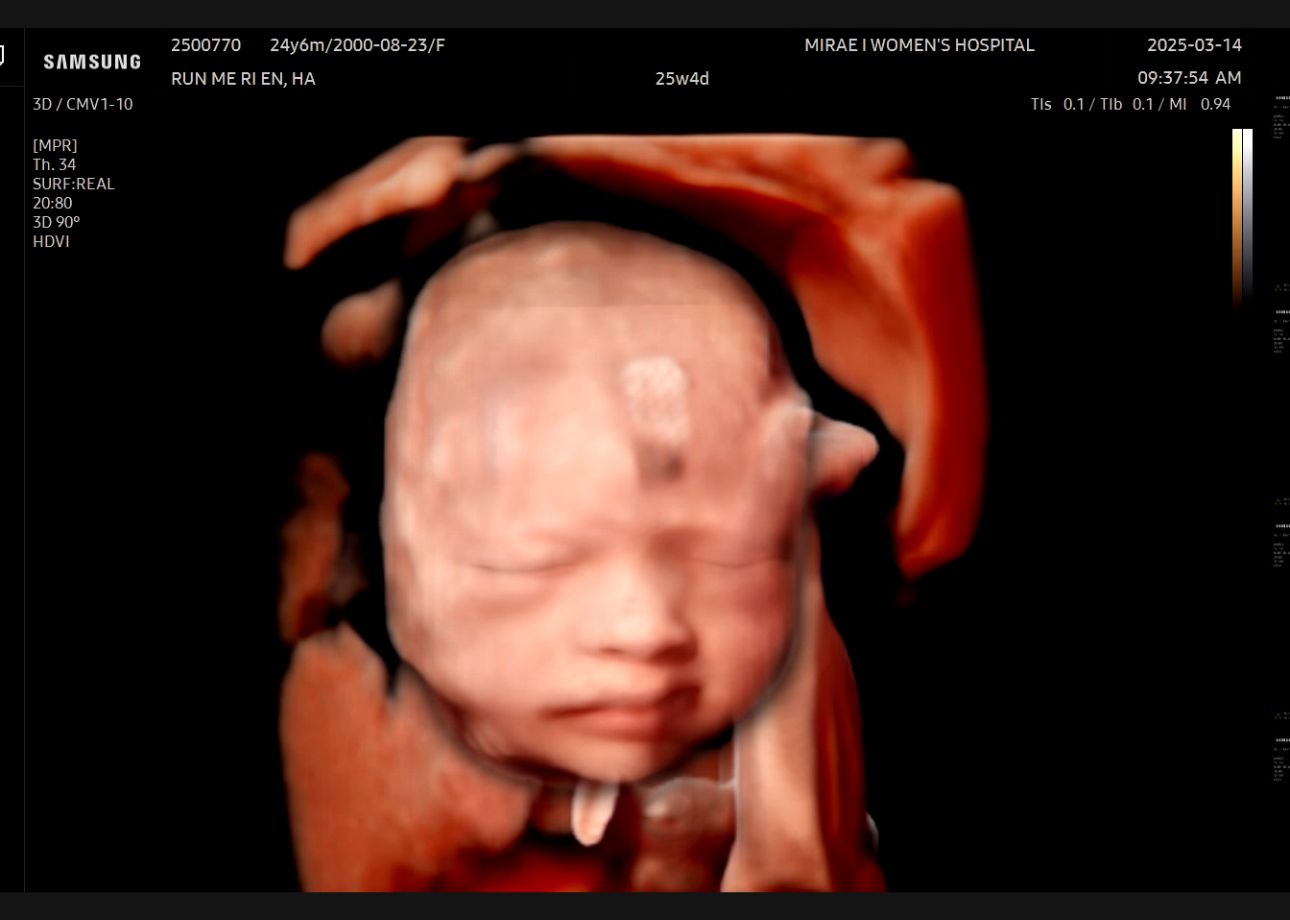Viewport: 1290px width, 920px height.
Task: Click the gestational age 25w4d
Action: 682,79
